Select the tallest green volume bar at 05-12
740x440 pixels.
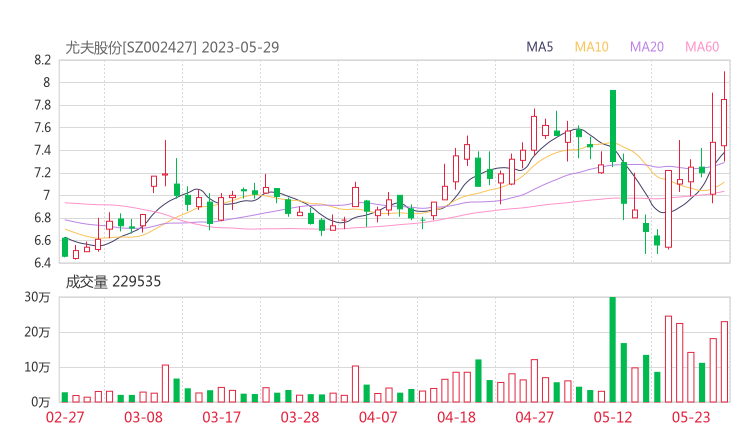[613, 349]
